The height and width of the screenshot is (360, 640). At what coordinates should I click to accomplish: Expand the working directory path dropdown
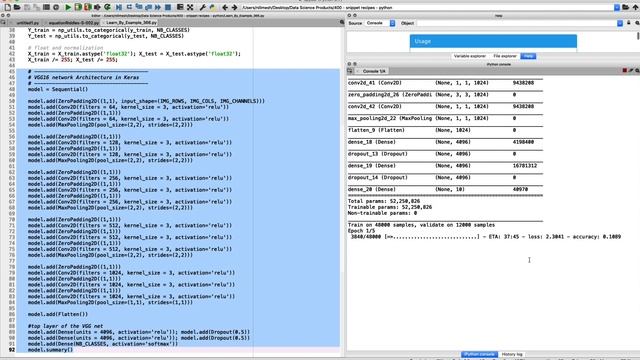617,7
